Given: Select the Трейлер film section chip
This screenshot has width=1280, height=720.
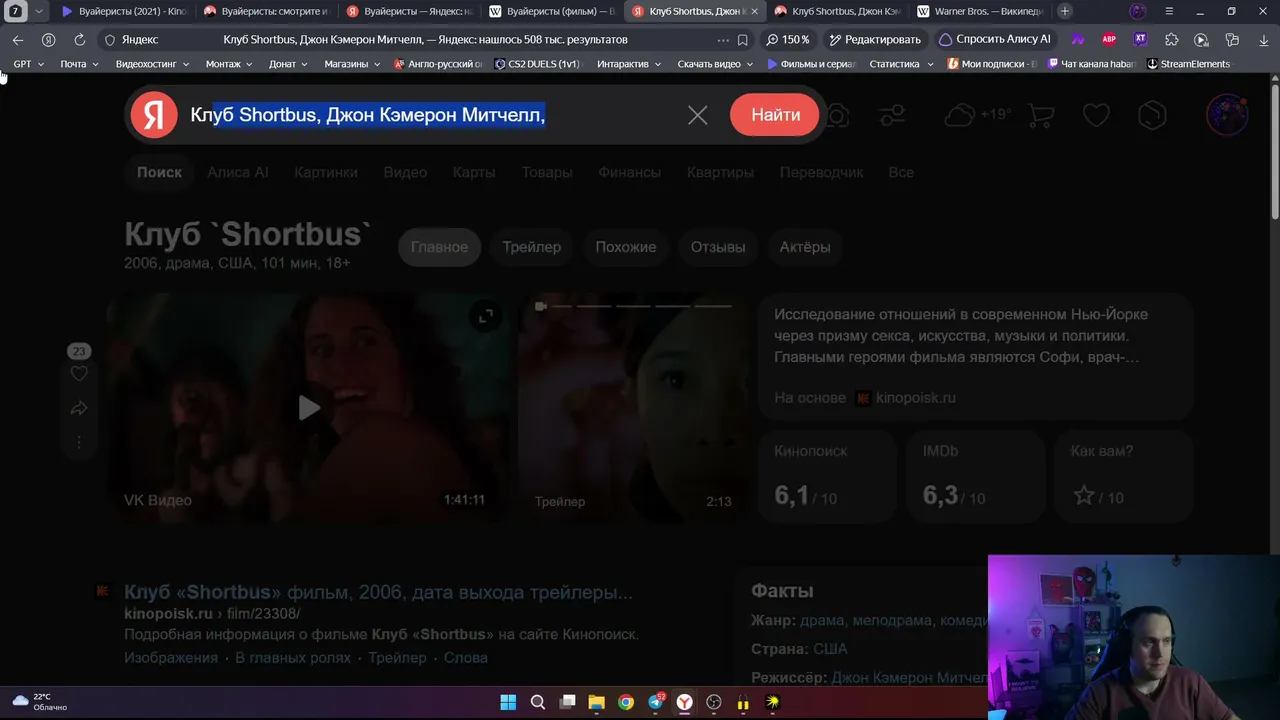Looking at the screenshot, I should [x=532, y=247].
